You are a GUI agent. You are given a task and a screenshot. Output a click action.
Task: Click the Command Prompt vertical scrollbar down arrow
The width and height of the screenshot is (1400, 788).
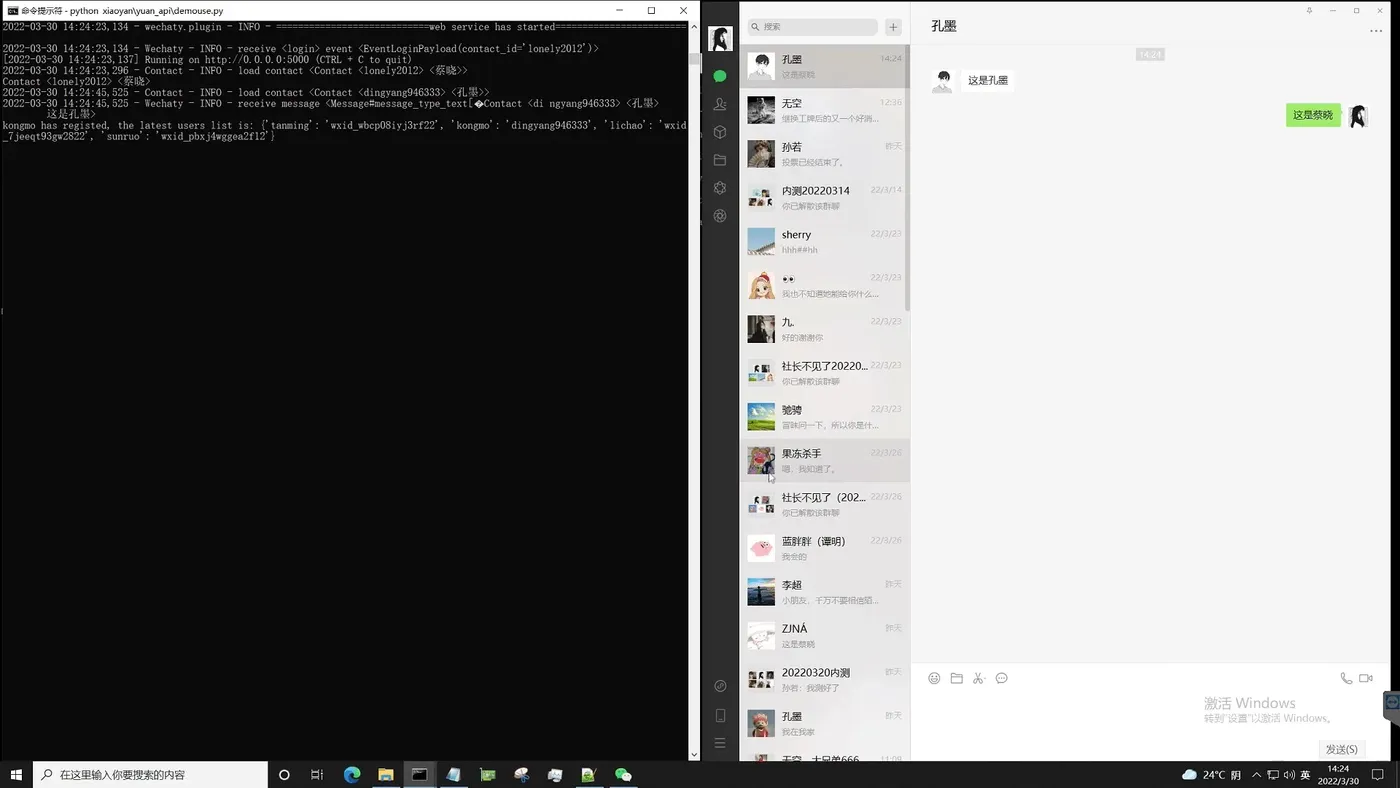695,755
